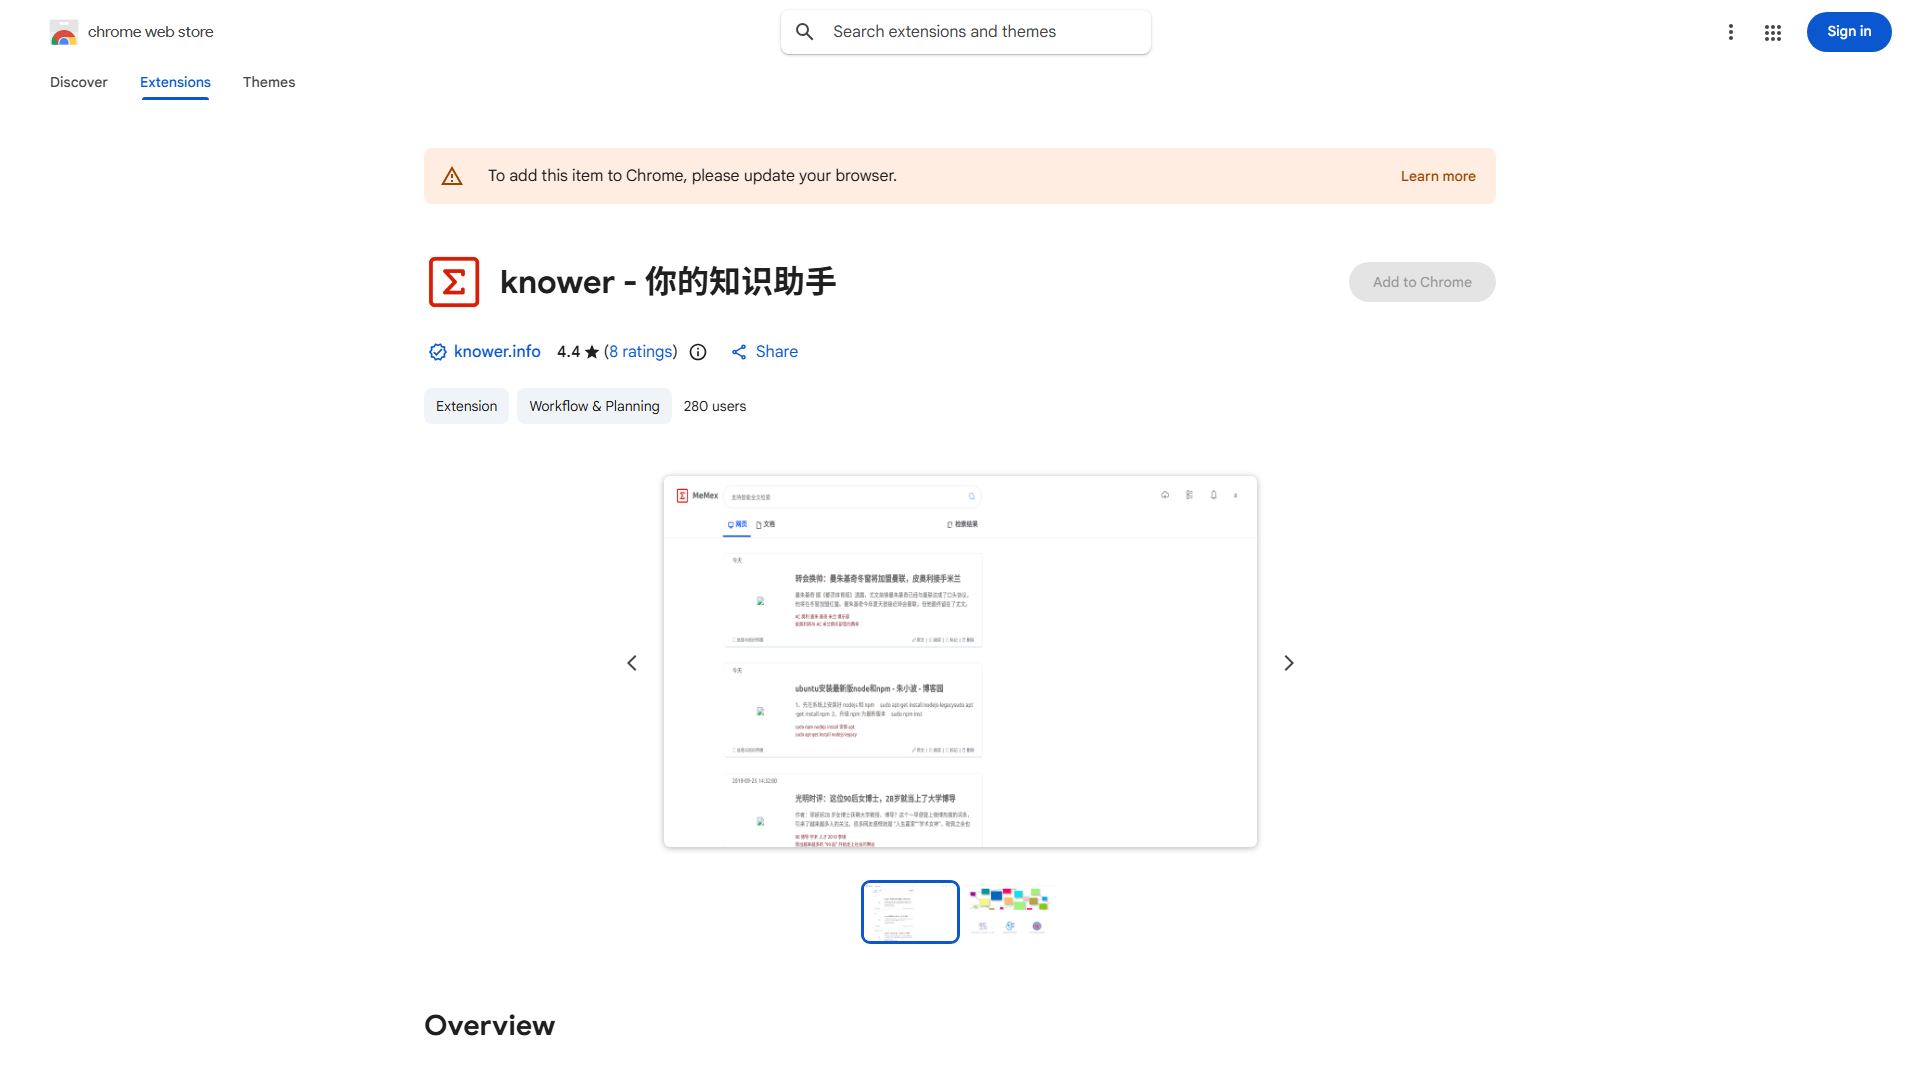Show the next screenshot with right arrow
Viewport: 1920px width, 1080px height.
pyautogui.click(x=1289, y=663)
